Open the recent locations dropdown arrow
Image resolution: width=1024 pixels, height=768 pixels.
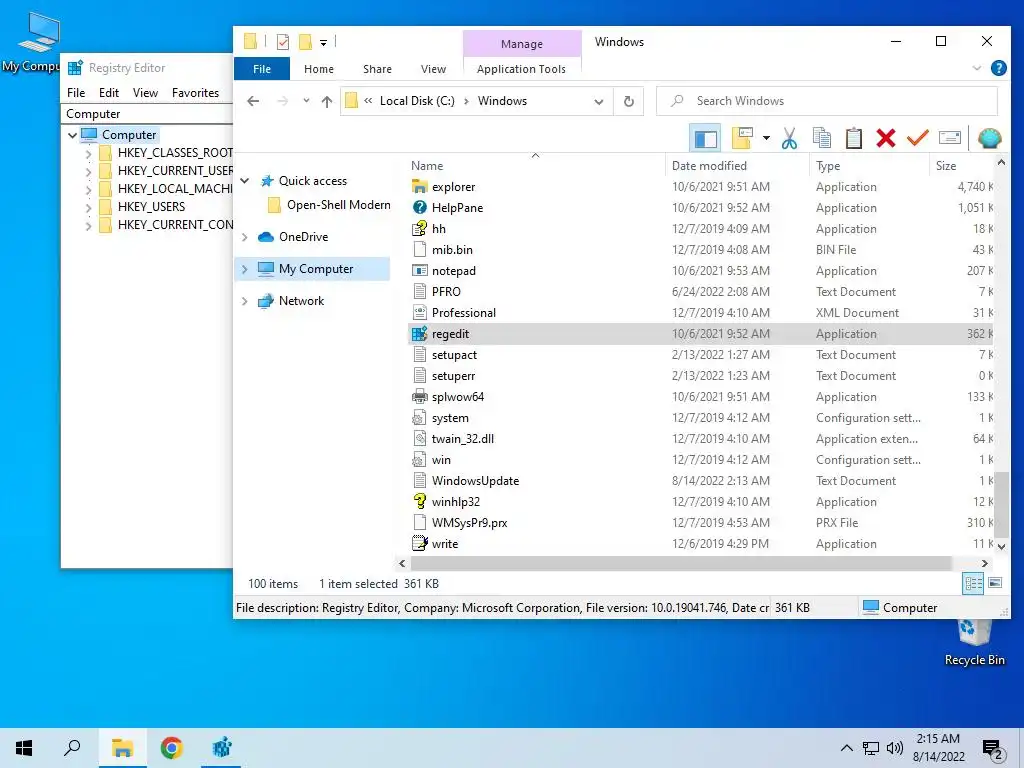(306, 101)
